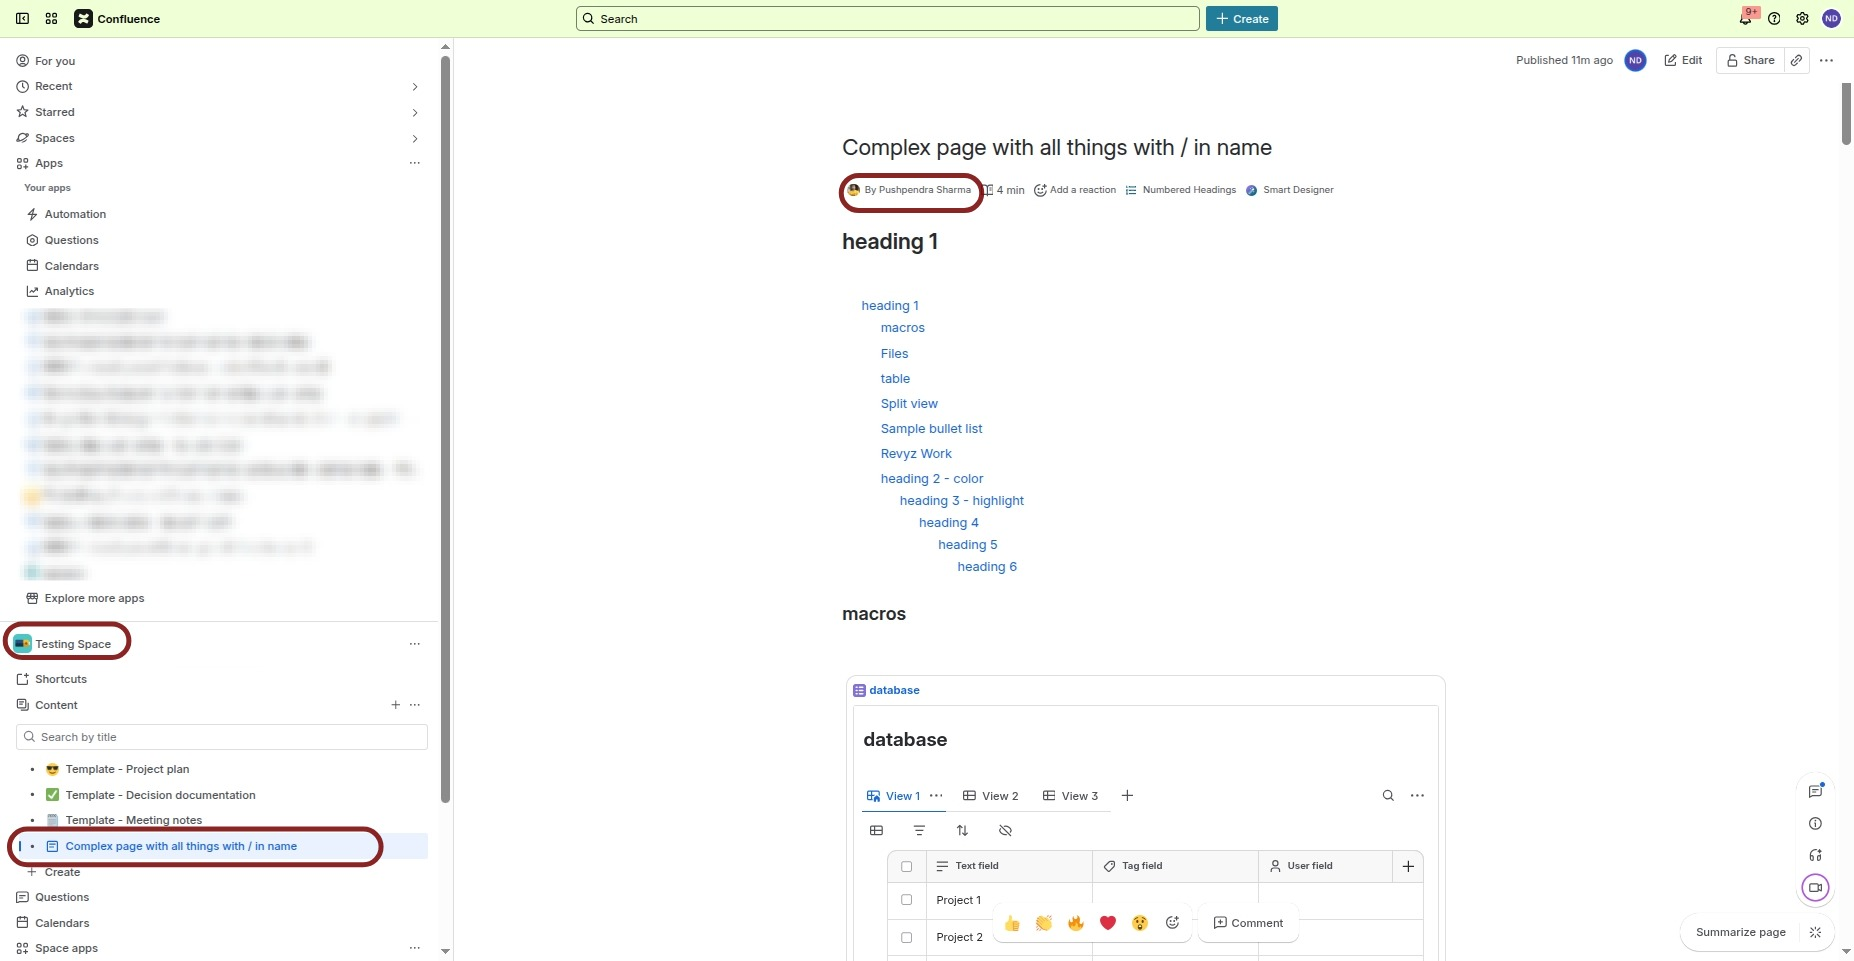The width and height of the screenshot is (1854, 961).
Task: Click the Search by title field
Action: (228, 737)
